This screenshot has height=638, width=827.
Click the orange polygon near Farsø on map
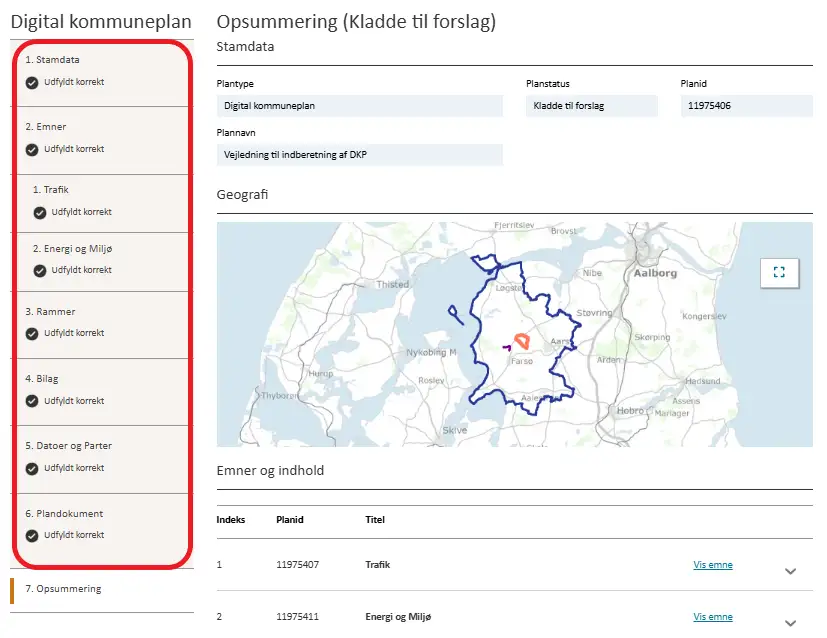click(521, 341)
